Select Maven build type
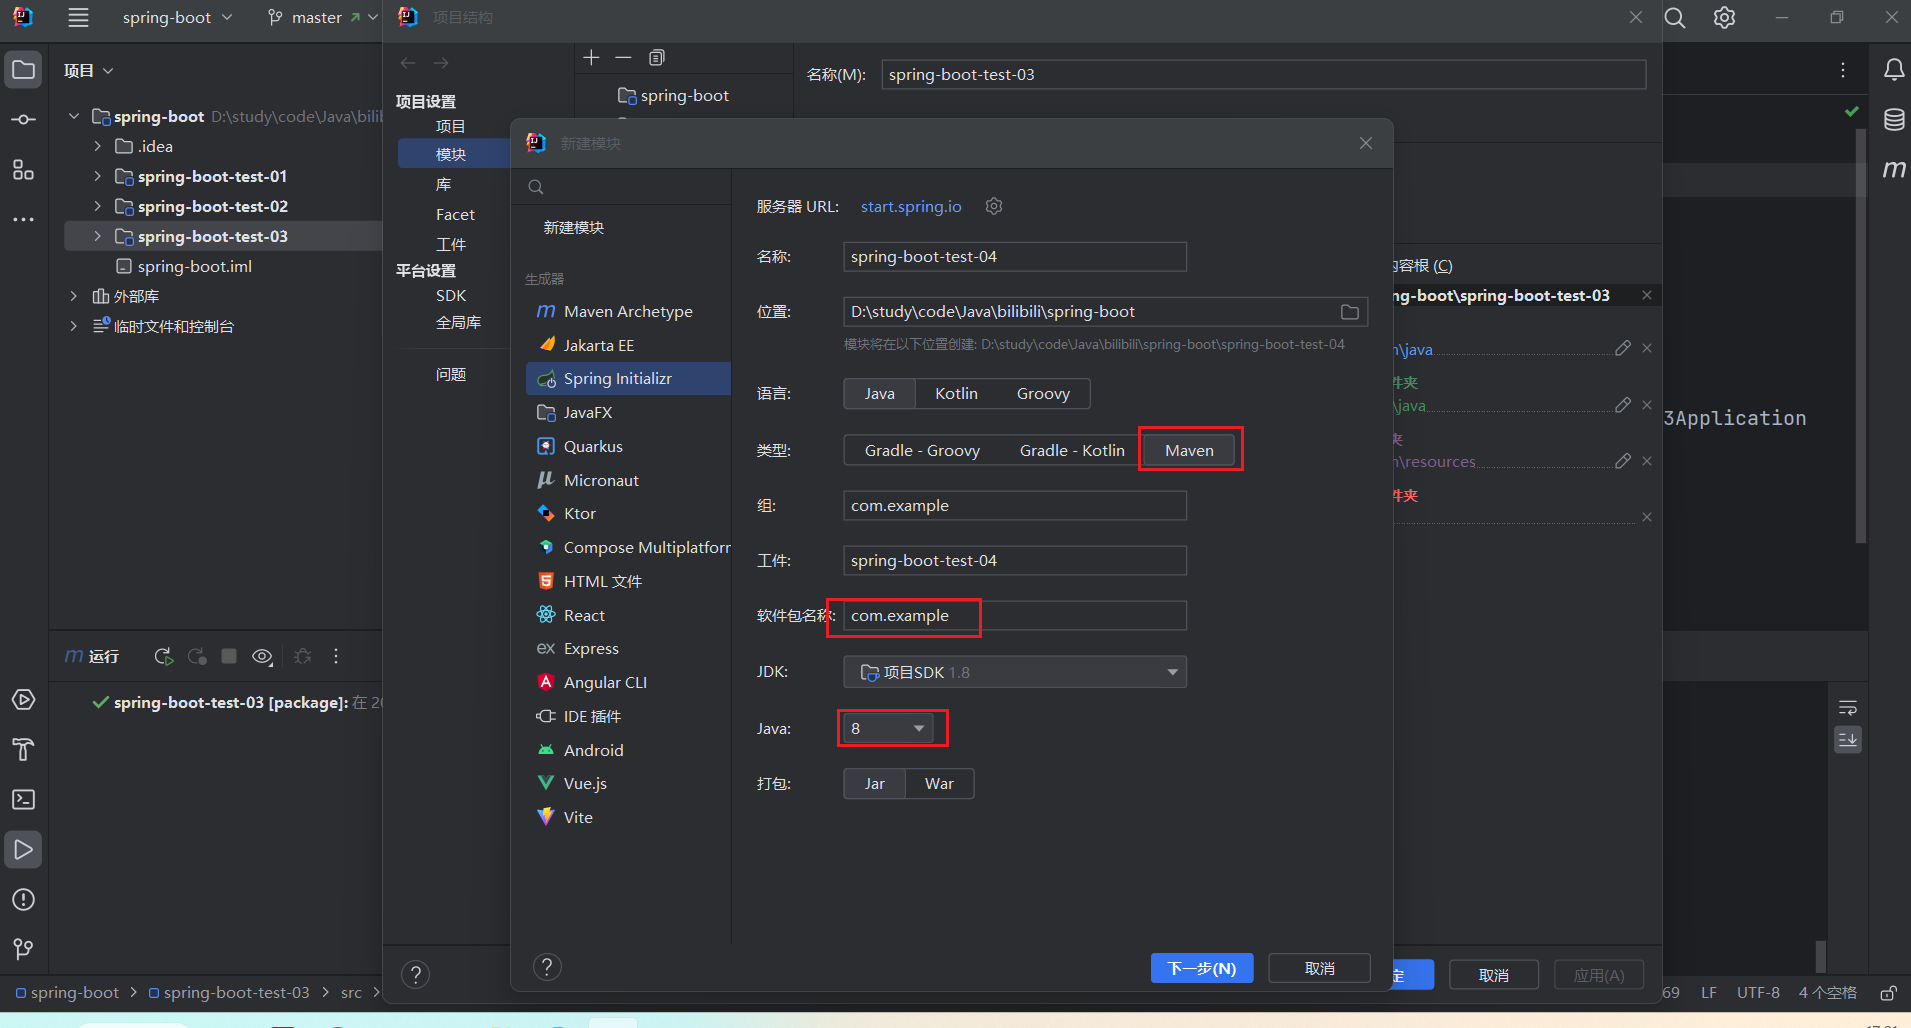 click(x=1189, y=451)
